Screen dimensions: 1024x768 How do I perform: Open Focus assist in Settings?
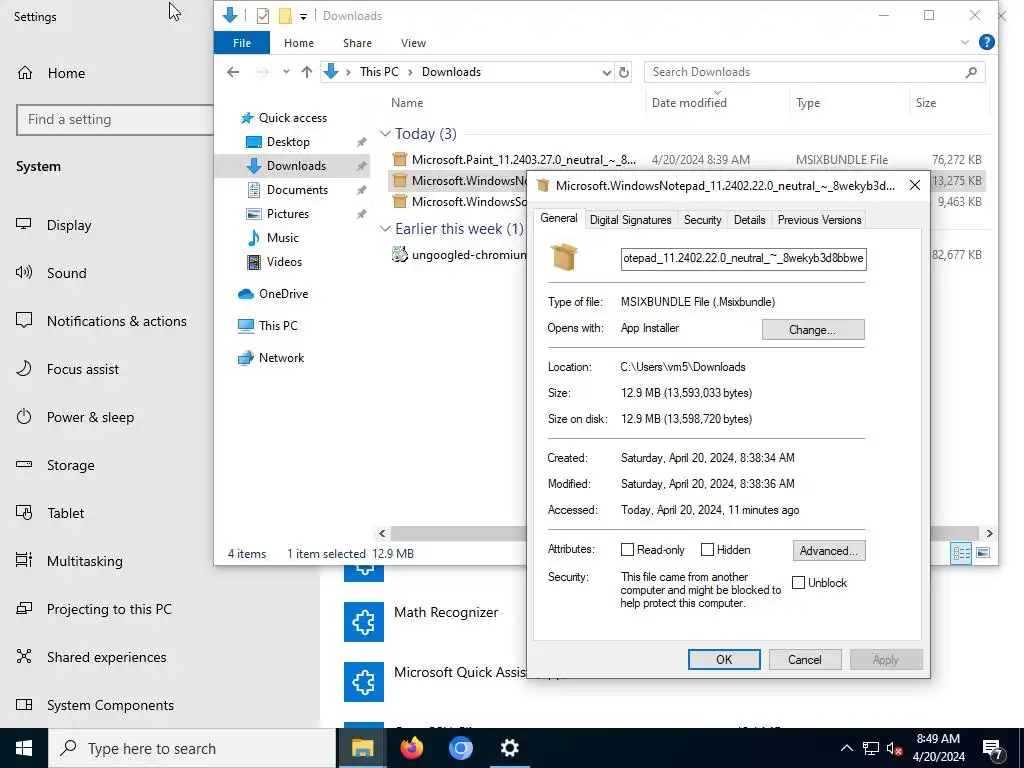click(68, 369)
